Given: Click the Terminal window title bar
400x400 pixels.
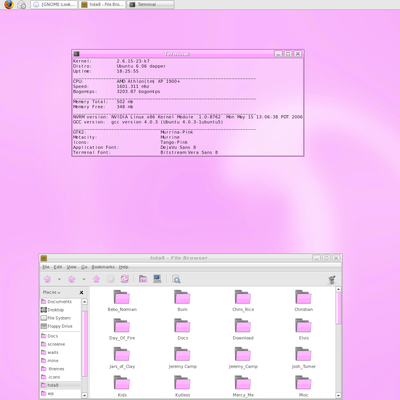Looking at the screenshot, I should 177,54.
